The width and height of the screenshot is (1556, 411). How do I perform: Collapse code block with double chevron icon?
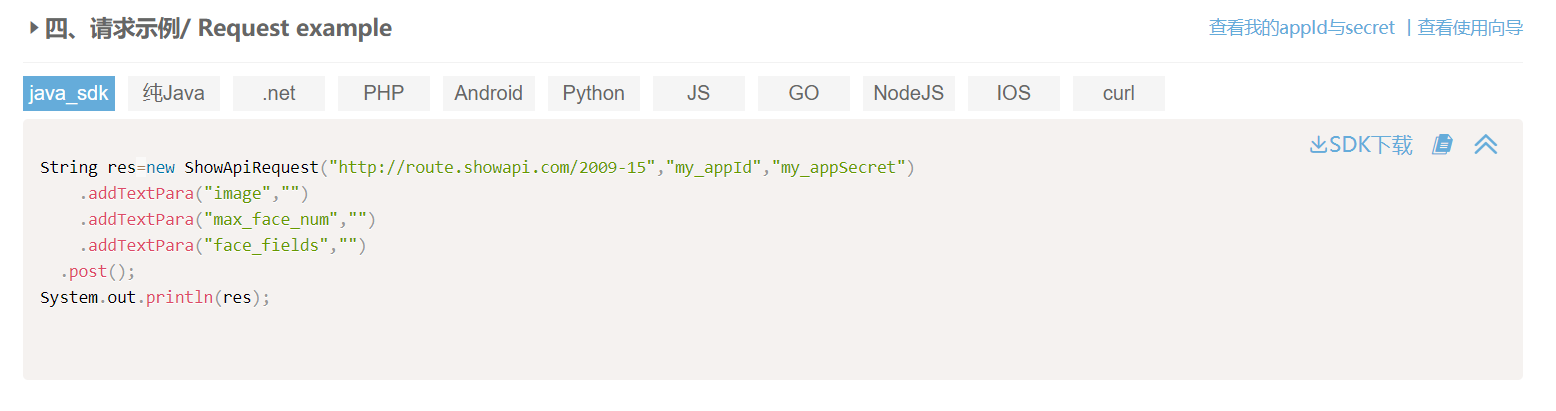click(1486, 145)
